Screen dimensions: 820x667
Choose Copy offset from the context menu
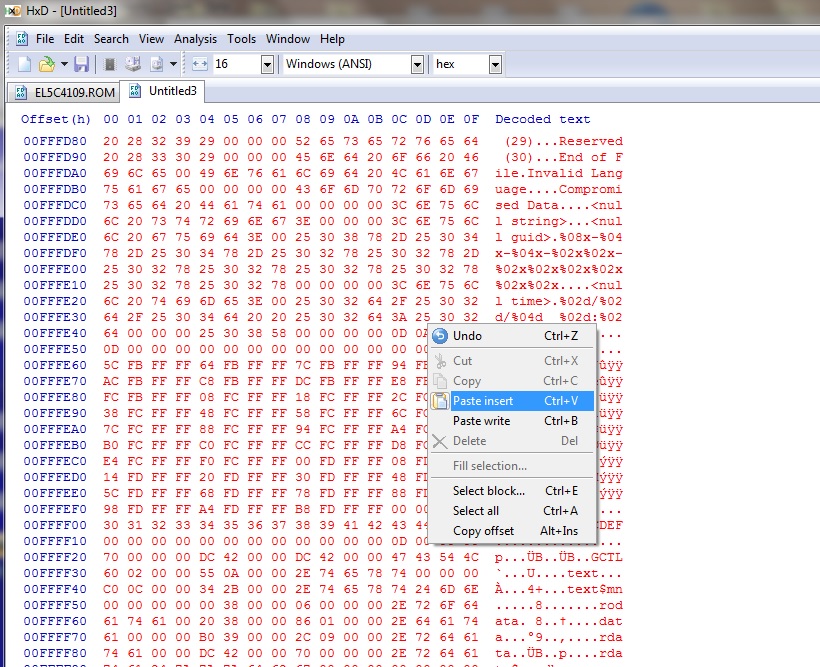tap(512, 531)
